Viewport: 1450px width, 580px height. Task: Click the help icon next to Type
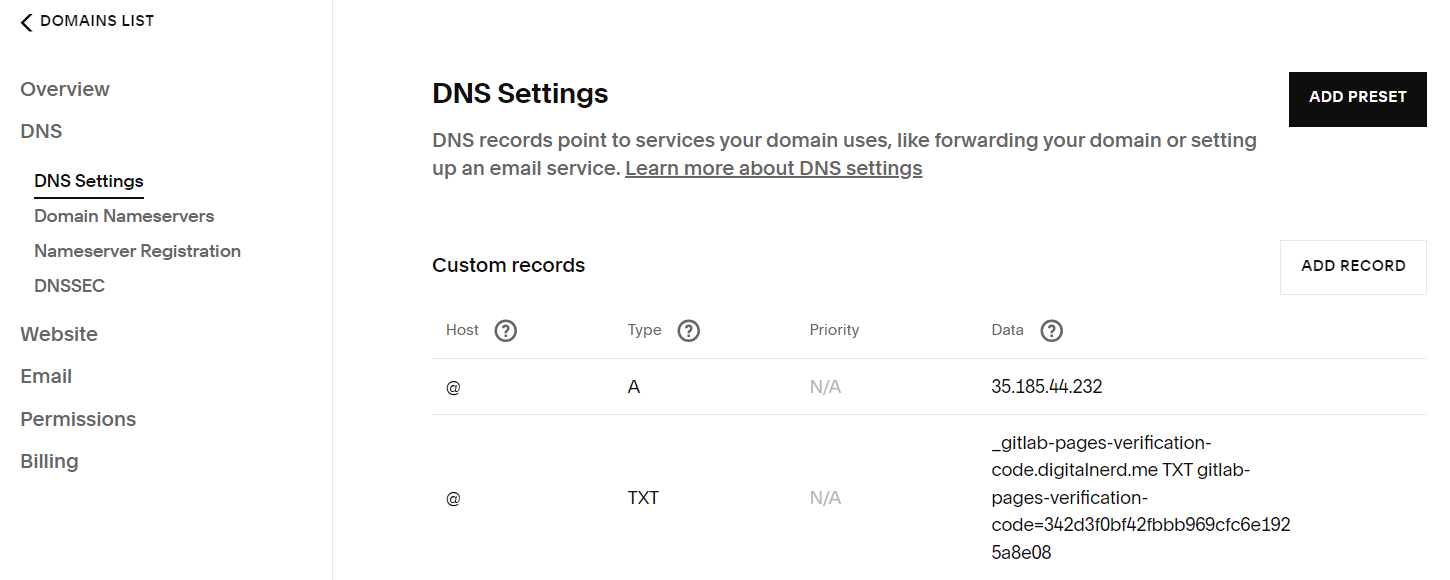pos(688,331)
